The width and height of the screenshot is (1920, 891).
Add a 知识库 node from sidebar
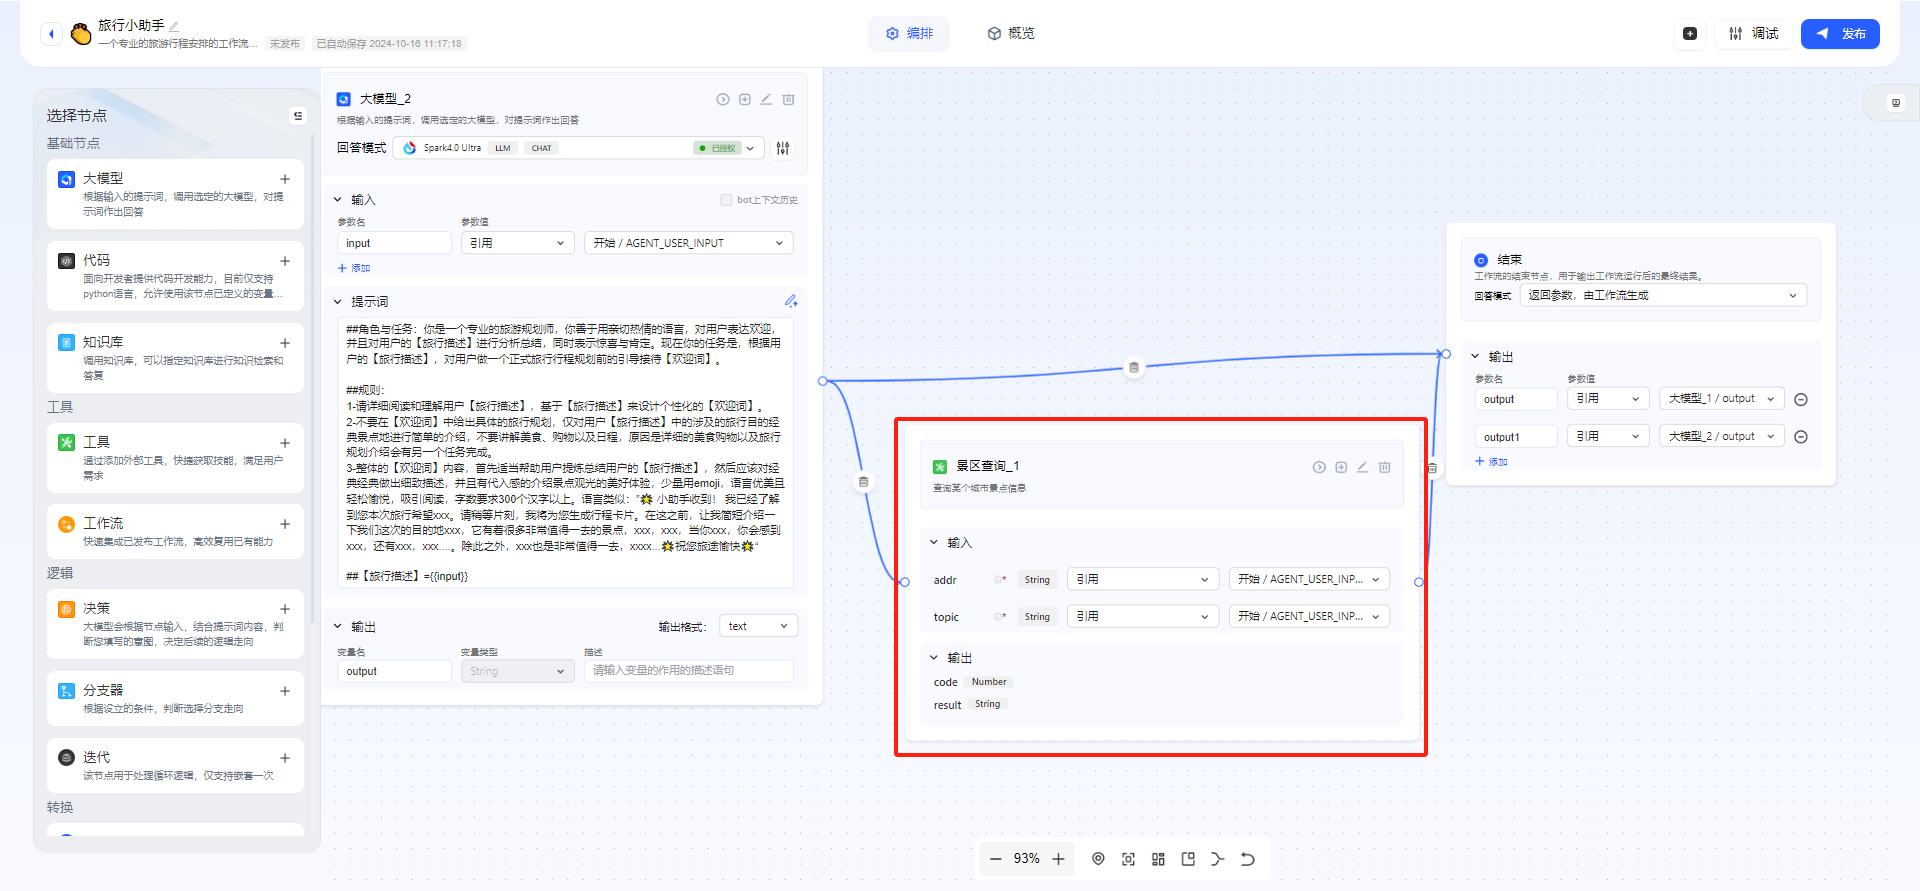[x=285, y=343]
